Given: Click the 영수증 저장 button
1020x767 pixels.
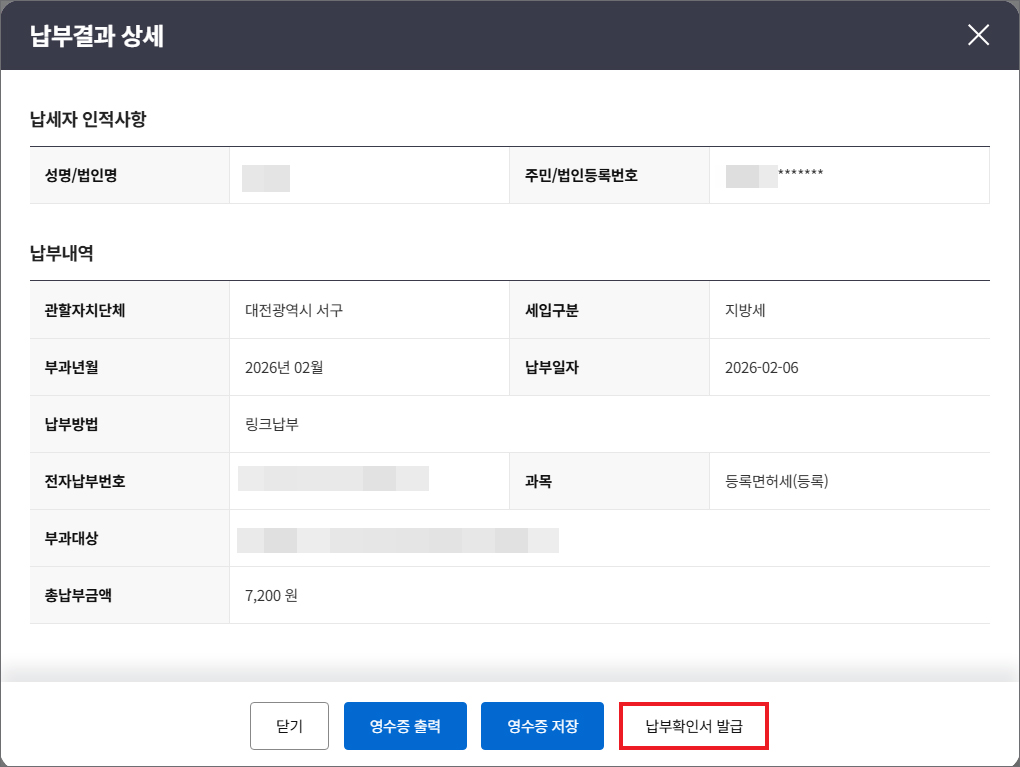Looking at the screenshot, I should pos(542,726).
